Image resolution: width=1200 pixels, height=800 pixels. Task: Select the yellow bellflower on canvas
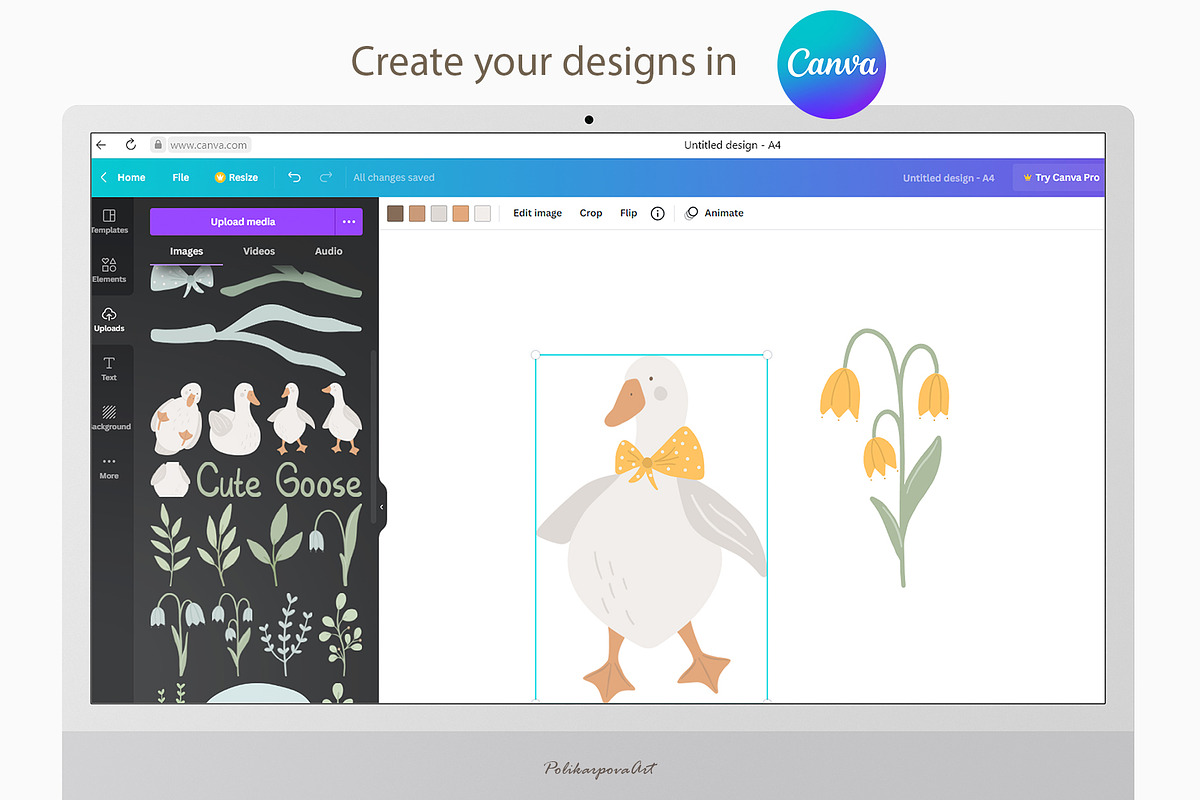[x=884, y=457]
